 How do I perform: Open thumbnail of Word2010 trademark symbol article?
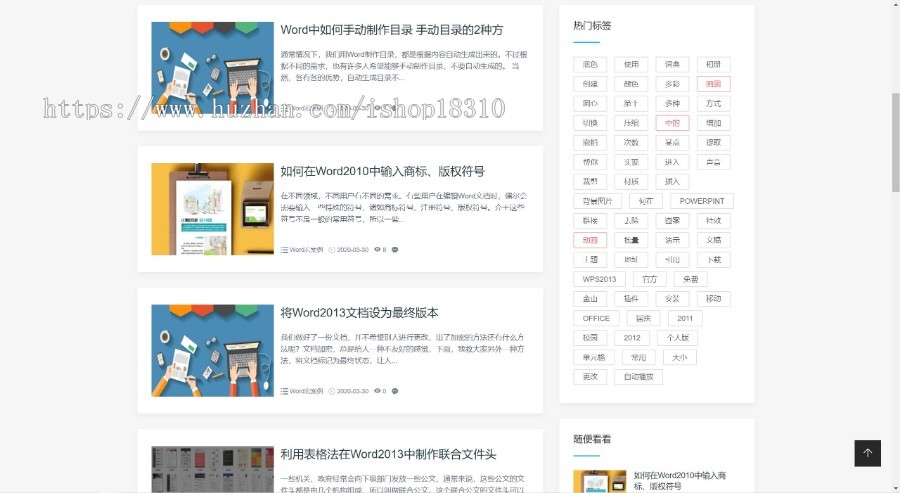point(212,209)
